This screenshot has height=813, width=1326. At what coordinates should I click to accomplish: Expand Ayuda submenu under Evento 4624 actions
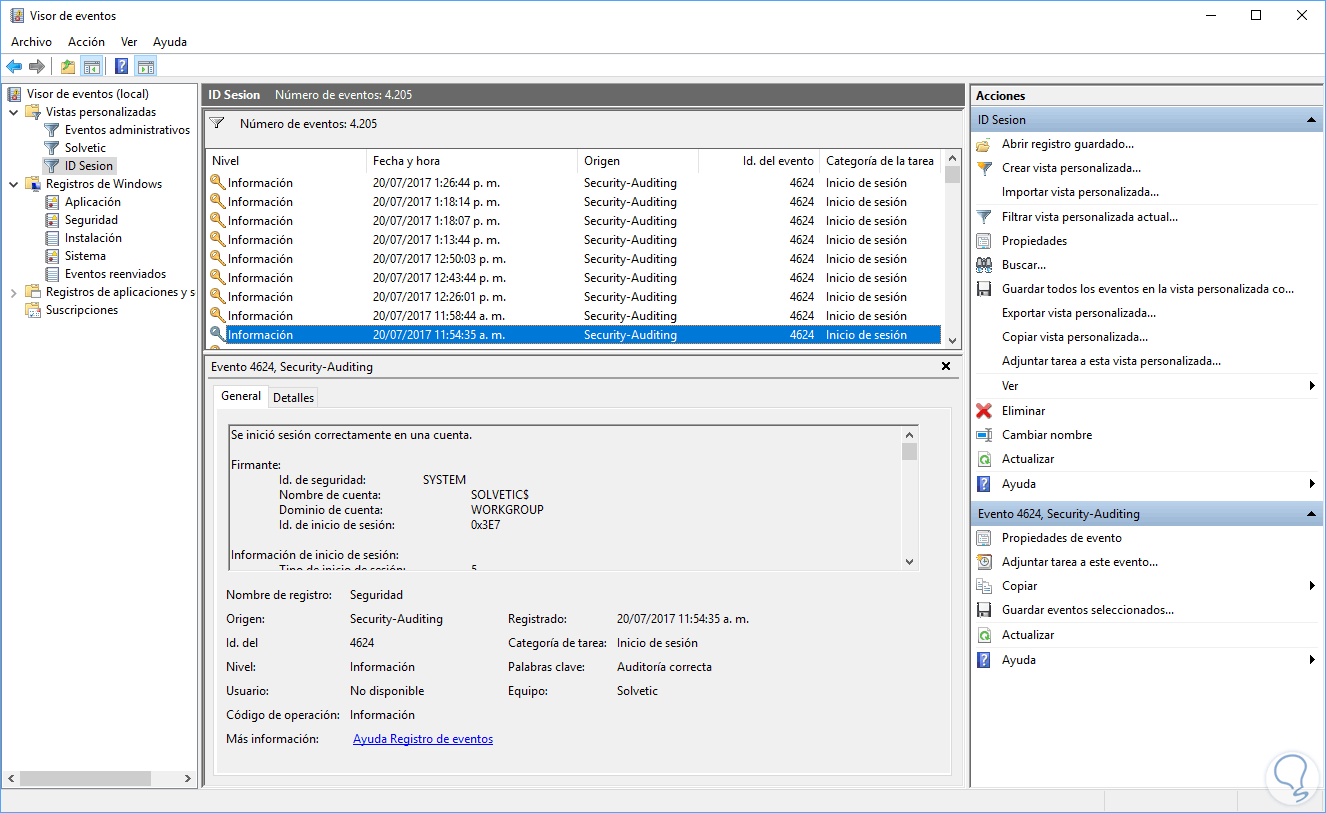tap(1312, 660)
